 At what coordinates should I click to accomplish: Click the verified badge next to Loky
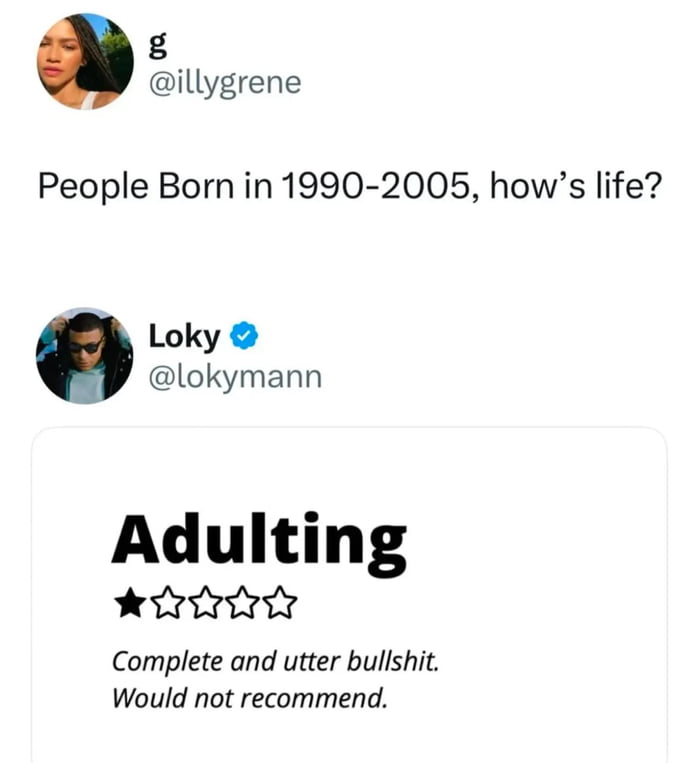[x=243, y=337]
